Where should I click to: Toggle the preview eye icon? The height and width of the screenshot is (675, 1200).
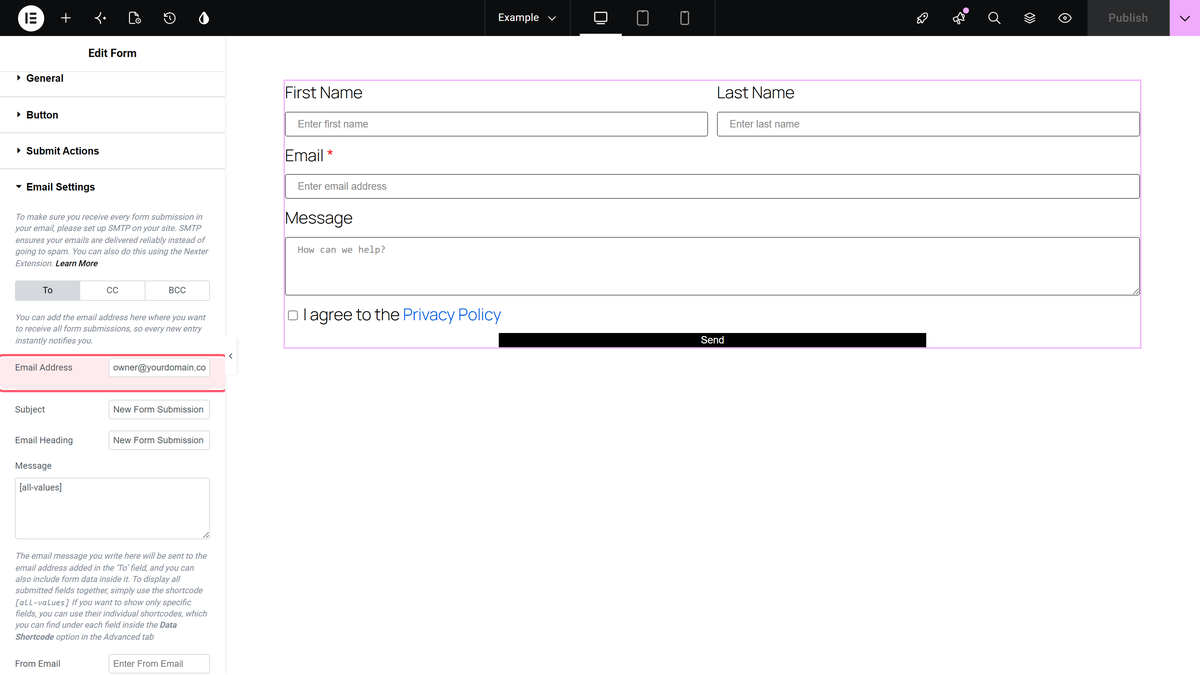pyautogui.click(x=1065, y=18)
